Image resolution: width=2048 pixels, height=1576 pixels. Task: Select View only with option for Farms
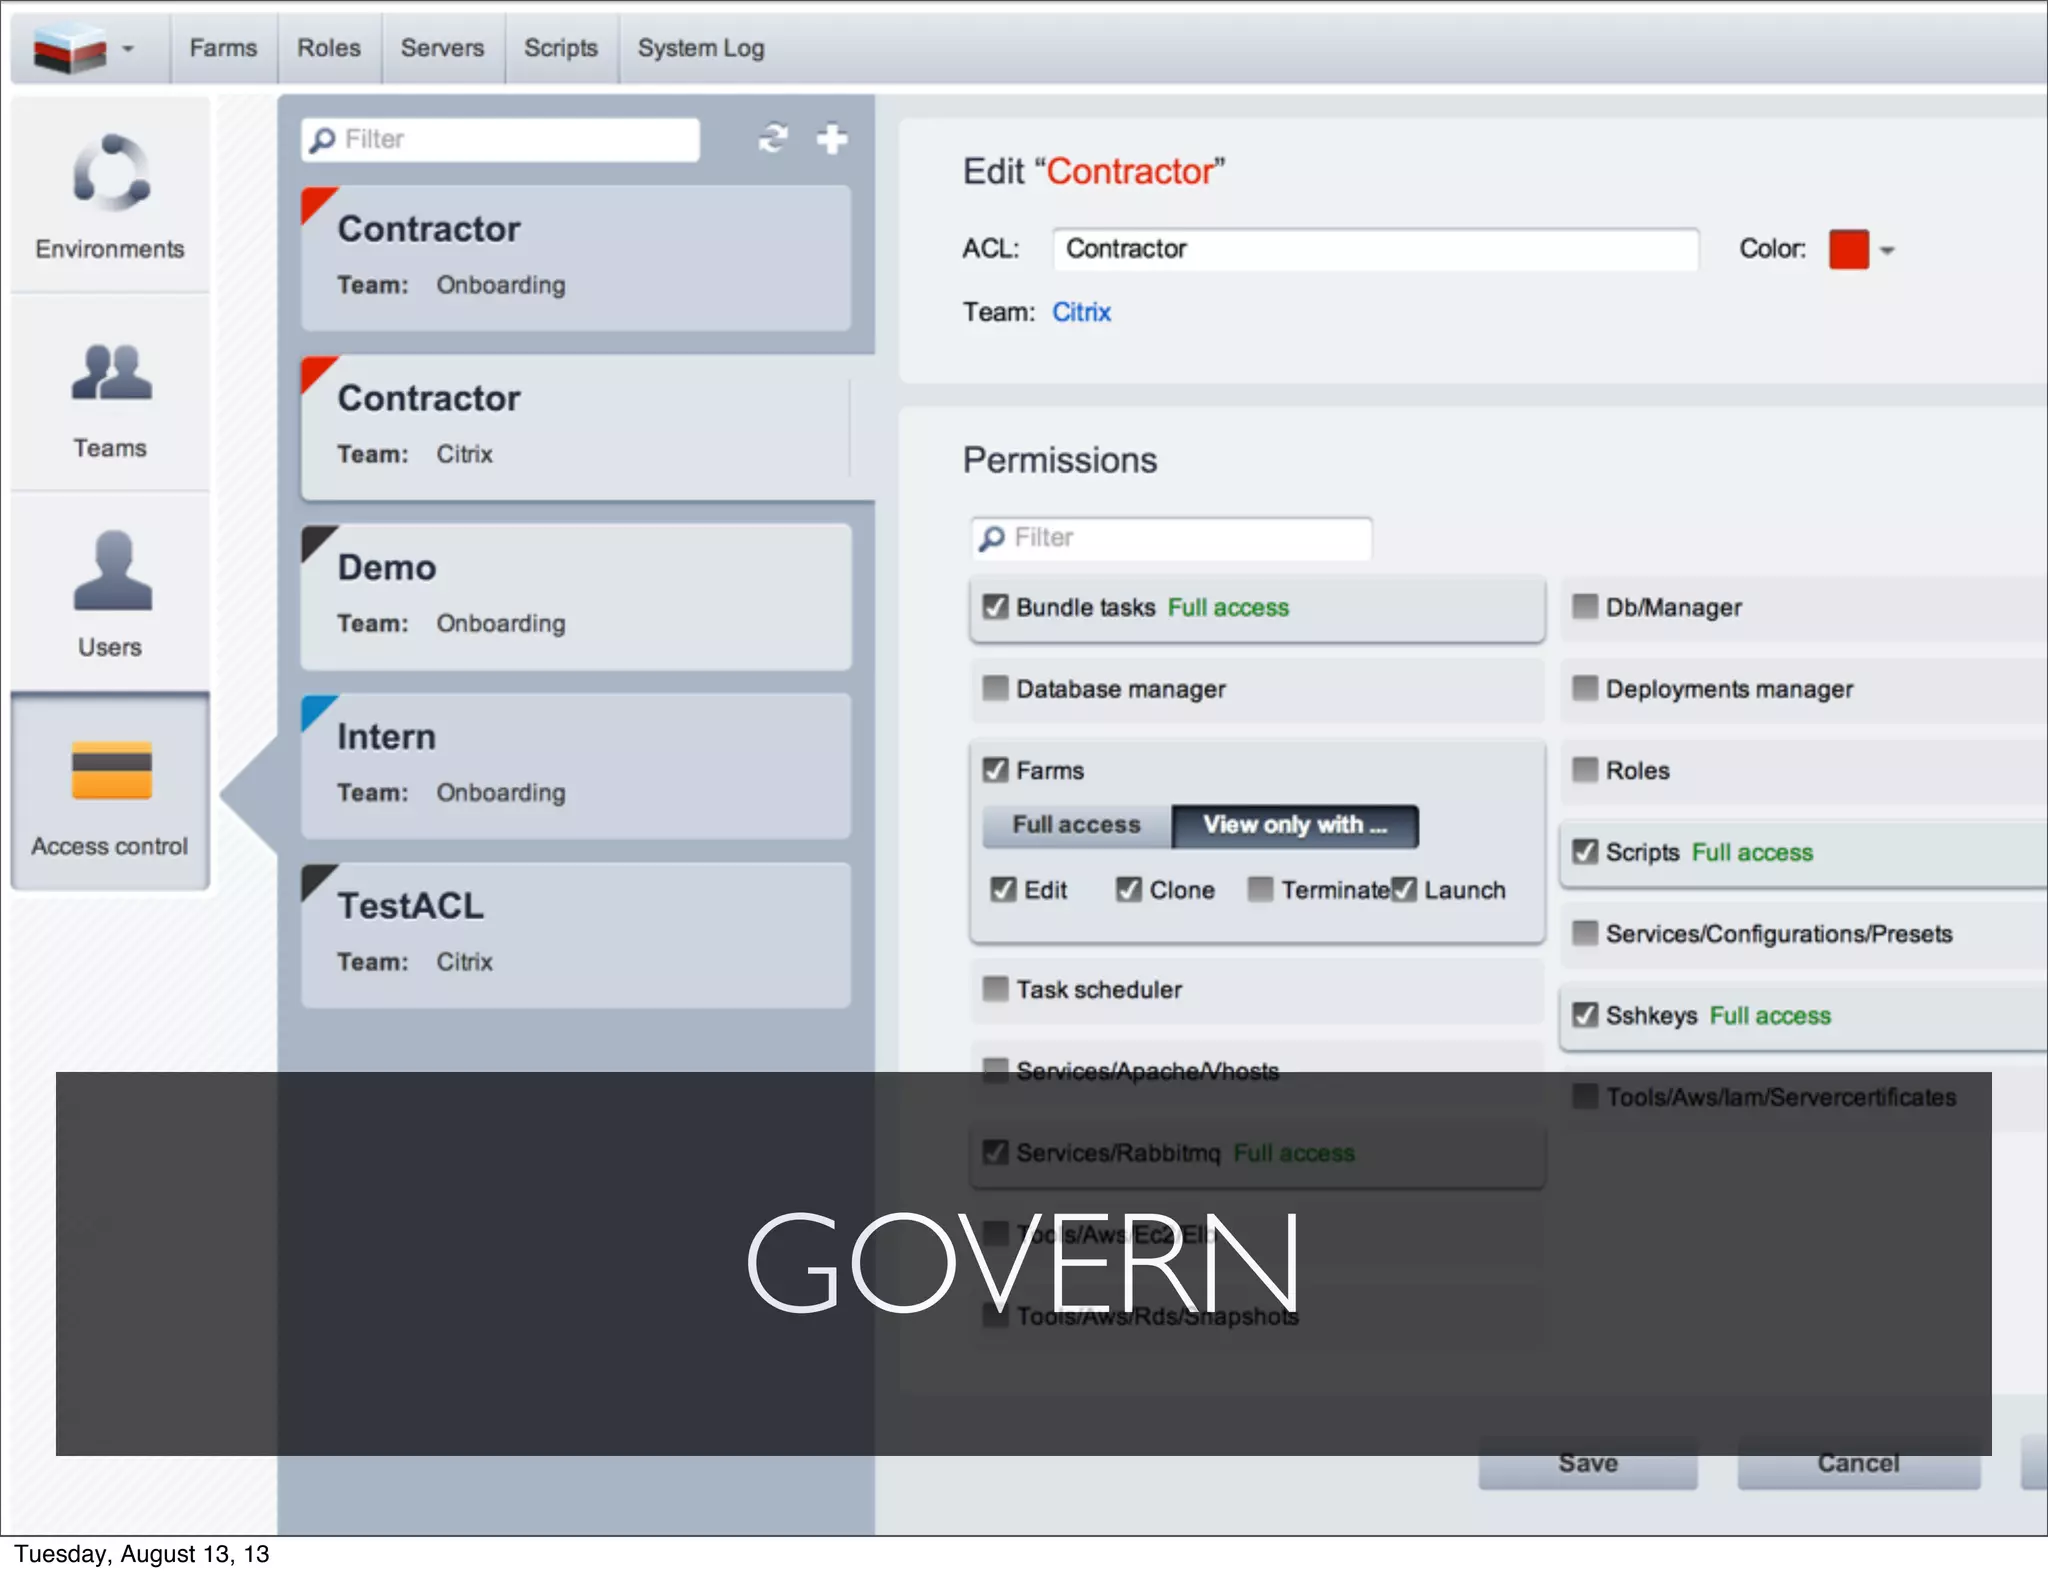(x=1295, y=825)
